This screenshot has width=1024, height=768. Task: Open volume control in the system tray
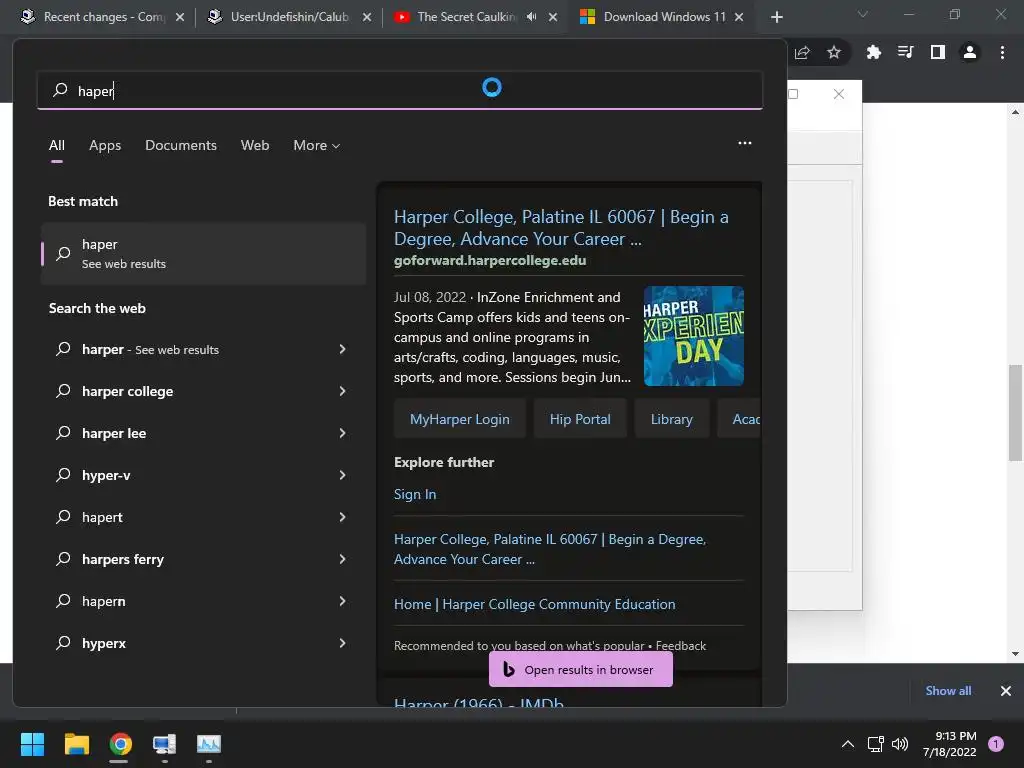click(900, 744)
